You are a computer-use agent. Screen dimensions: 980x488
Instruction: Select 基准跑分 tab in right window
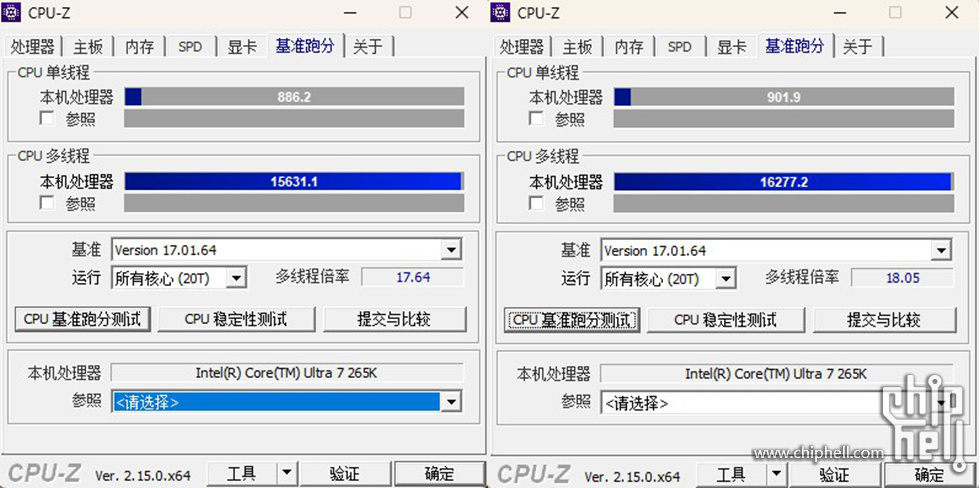[x=795, y=46]
